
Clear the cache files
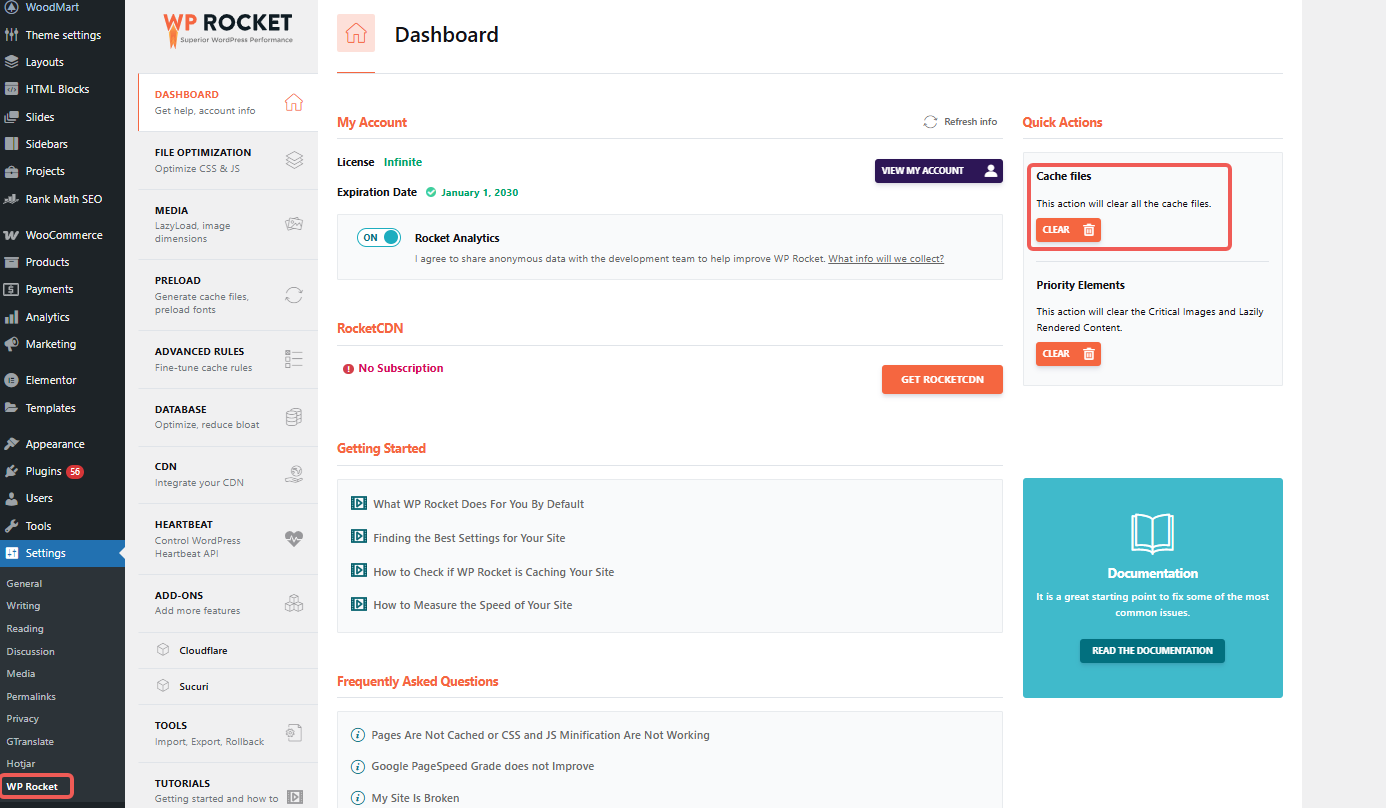1068,230
